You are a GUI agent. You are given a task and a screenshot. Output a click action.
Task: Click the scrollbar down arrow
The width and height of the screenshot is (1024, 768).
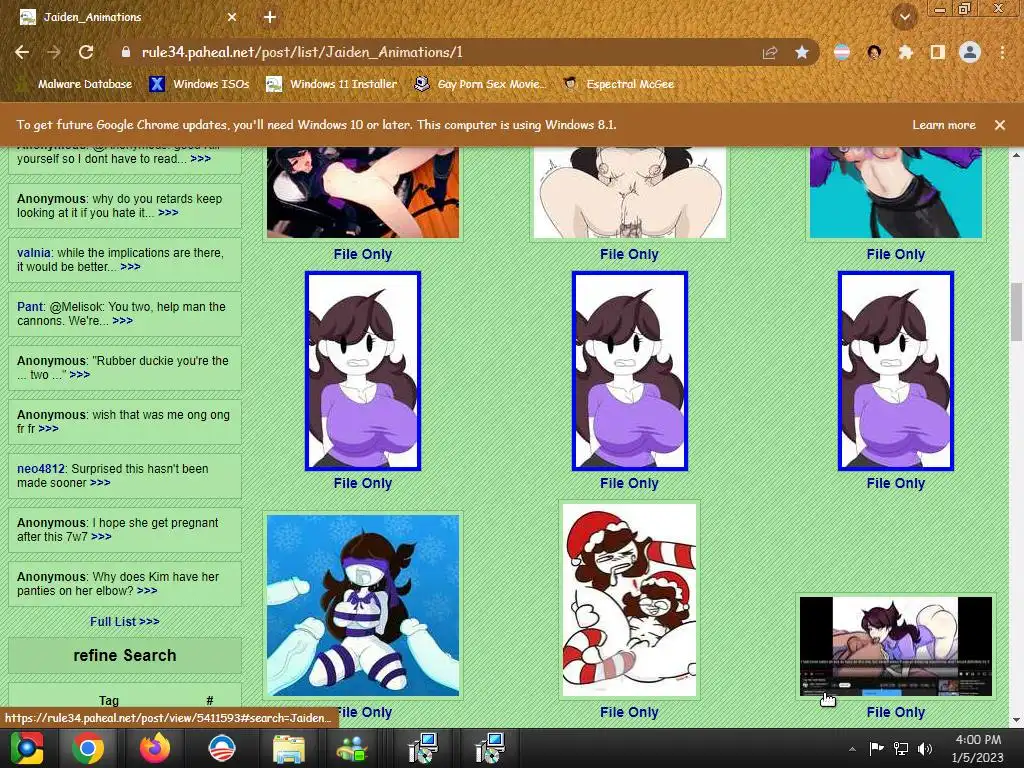coord(1016,720)
